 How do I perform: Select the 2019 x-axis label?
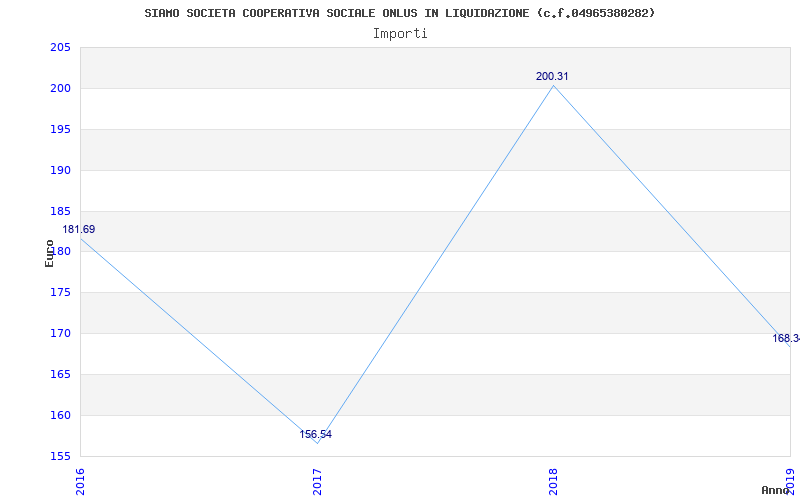point(790,482)
